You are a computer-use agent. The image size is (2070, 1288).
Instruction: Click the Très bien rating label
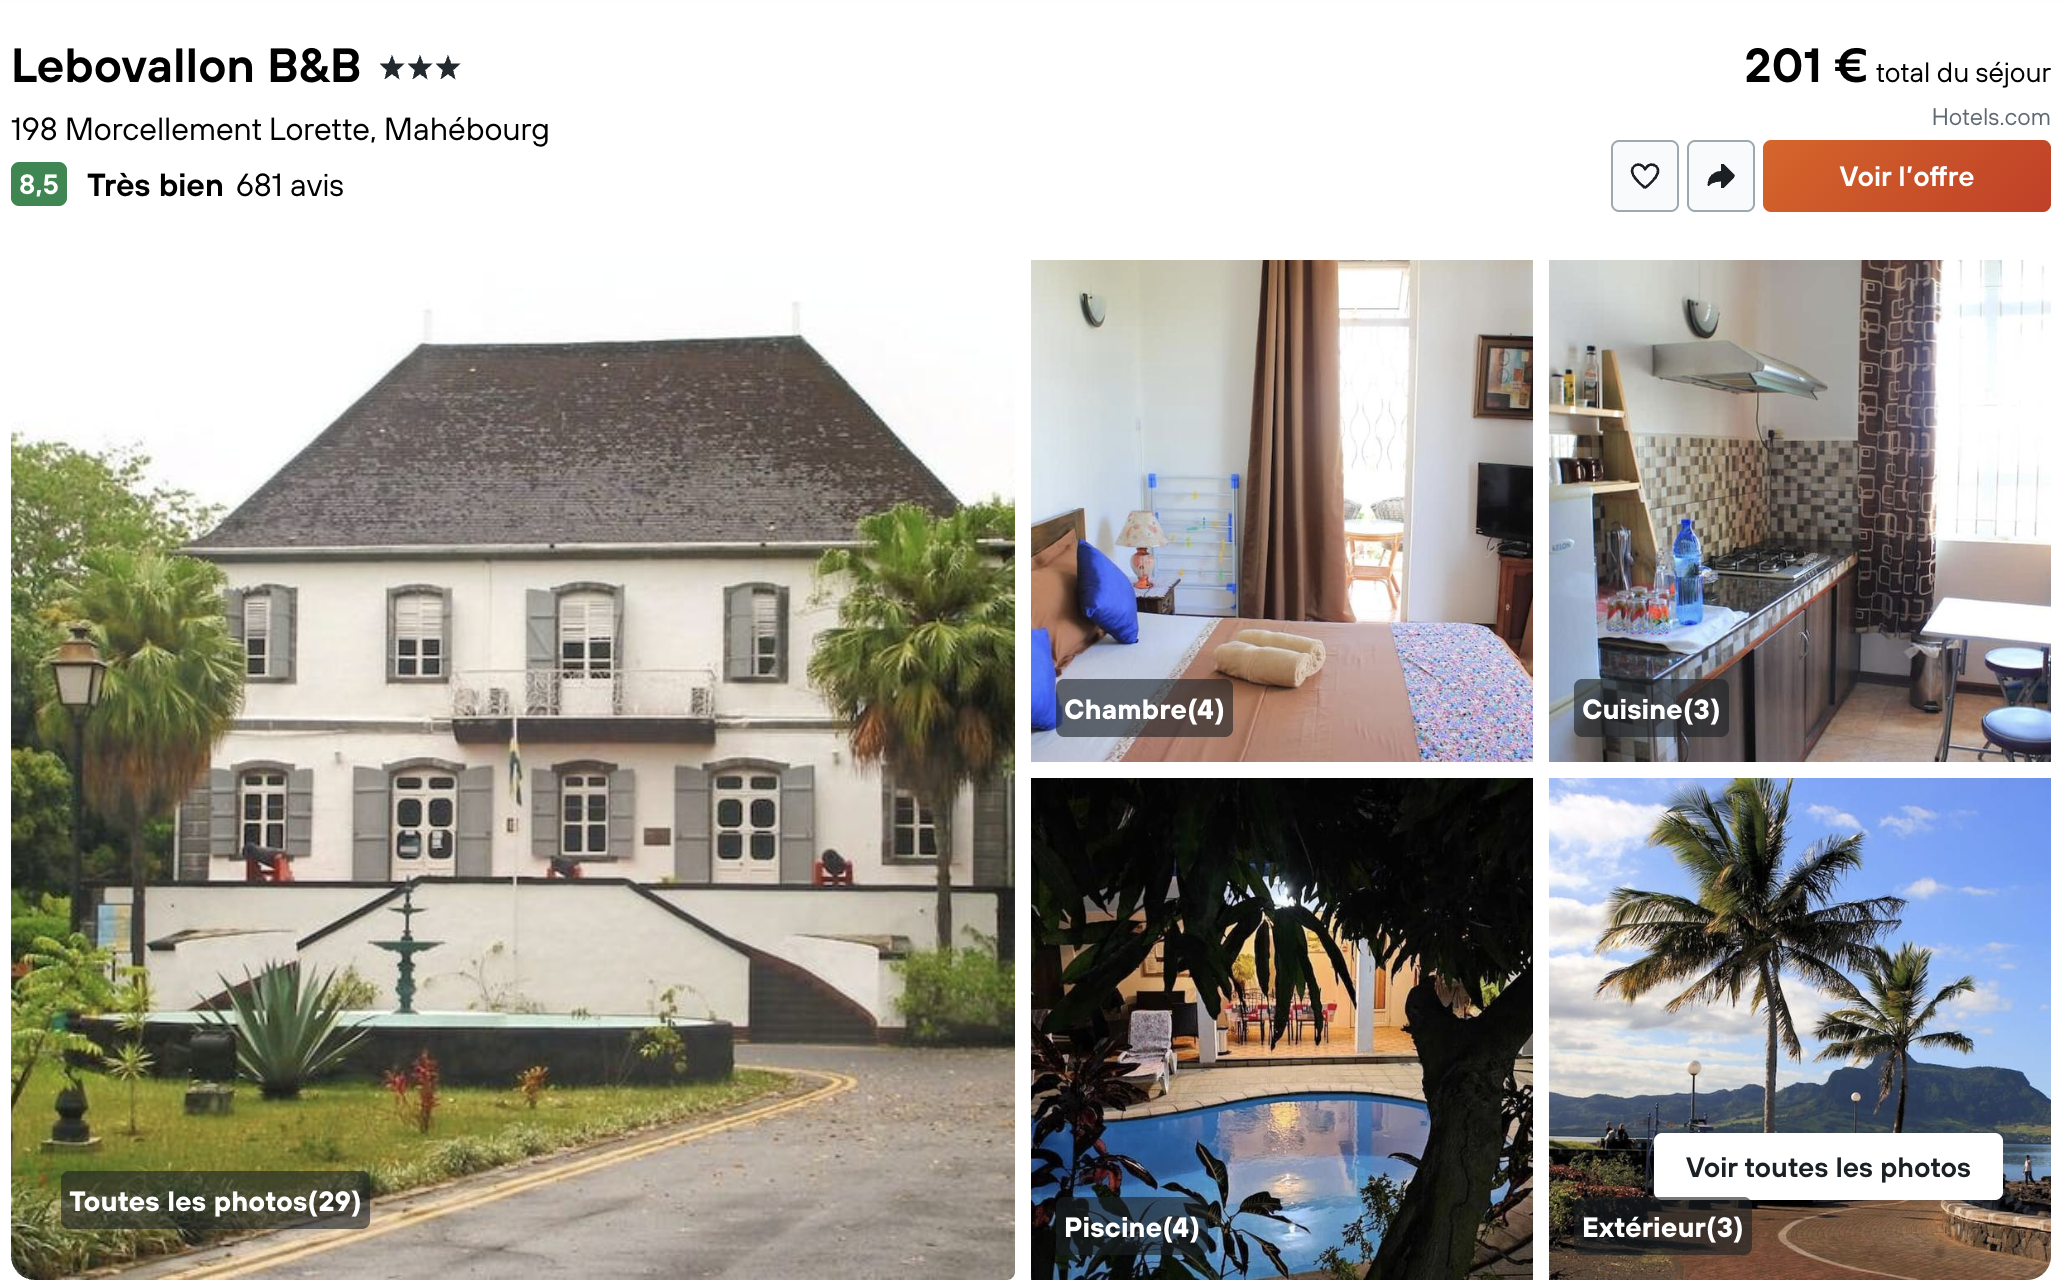point(155,186)
